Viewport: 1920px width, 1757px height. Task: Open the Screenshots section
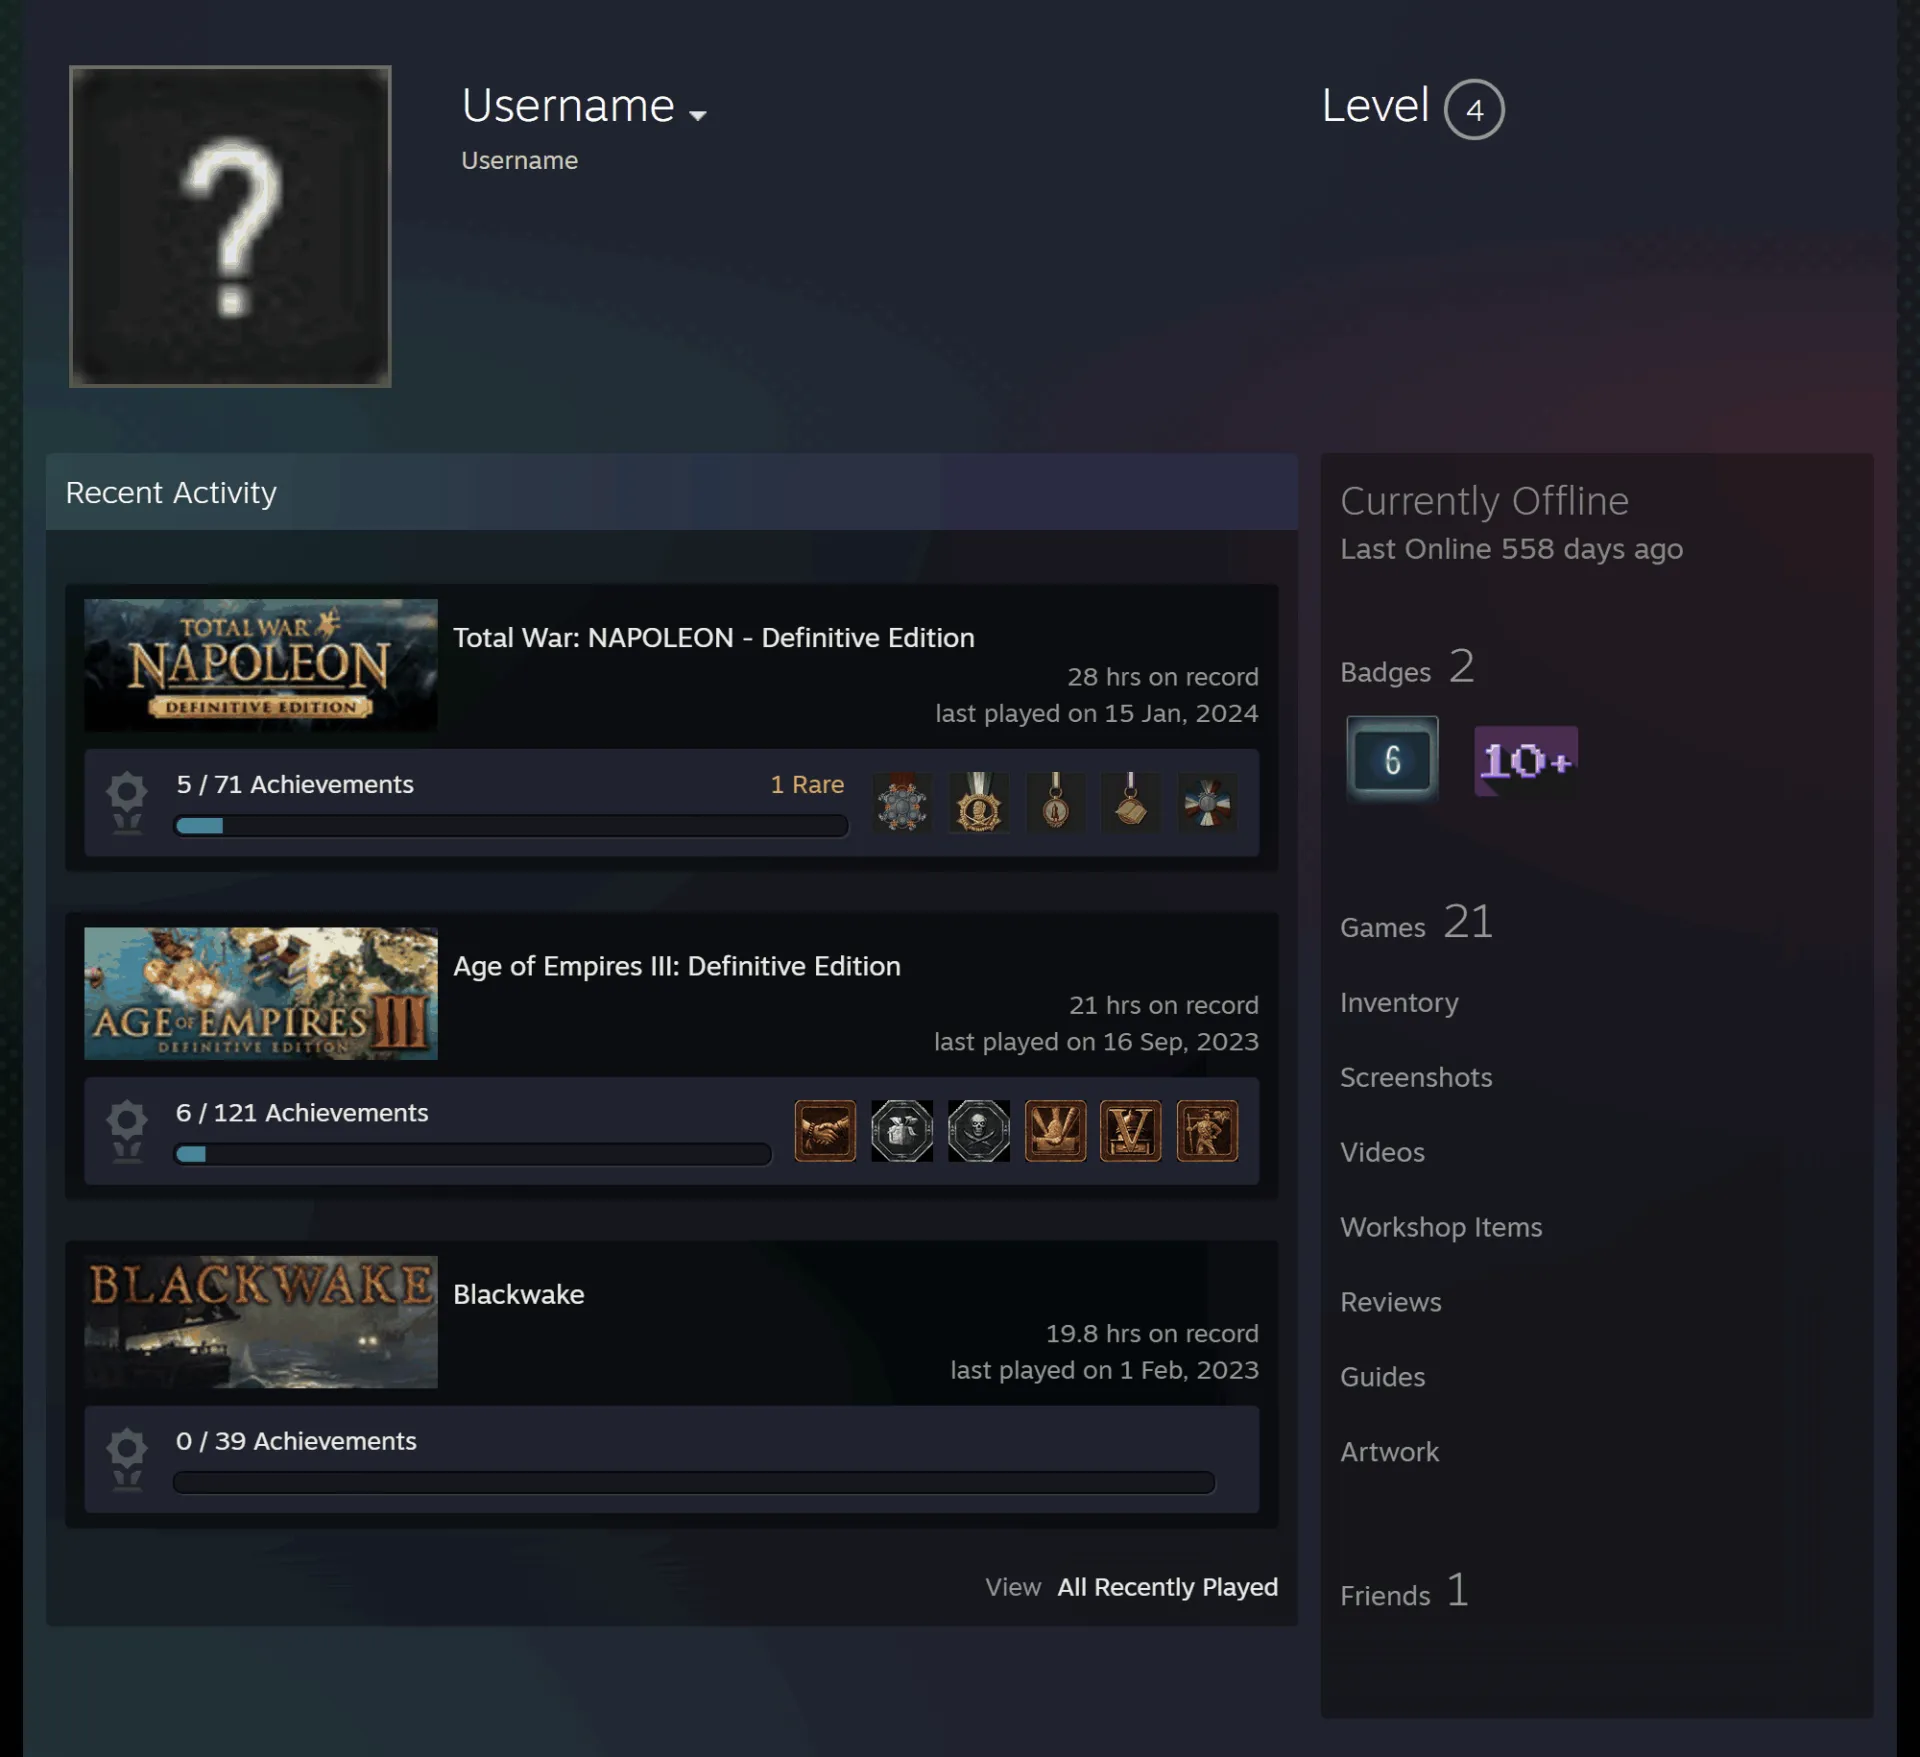pyautogui.click(x=1416, y=1077)
